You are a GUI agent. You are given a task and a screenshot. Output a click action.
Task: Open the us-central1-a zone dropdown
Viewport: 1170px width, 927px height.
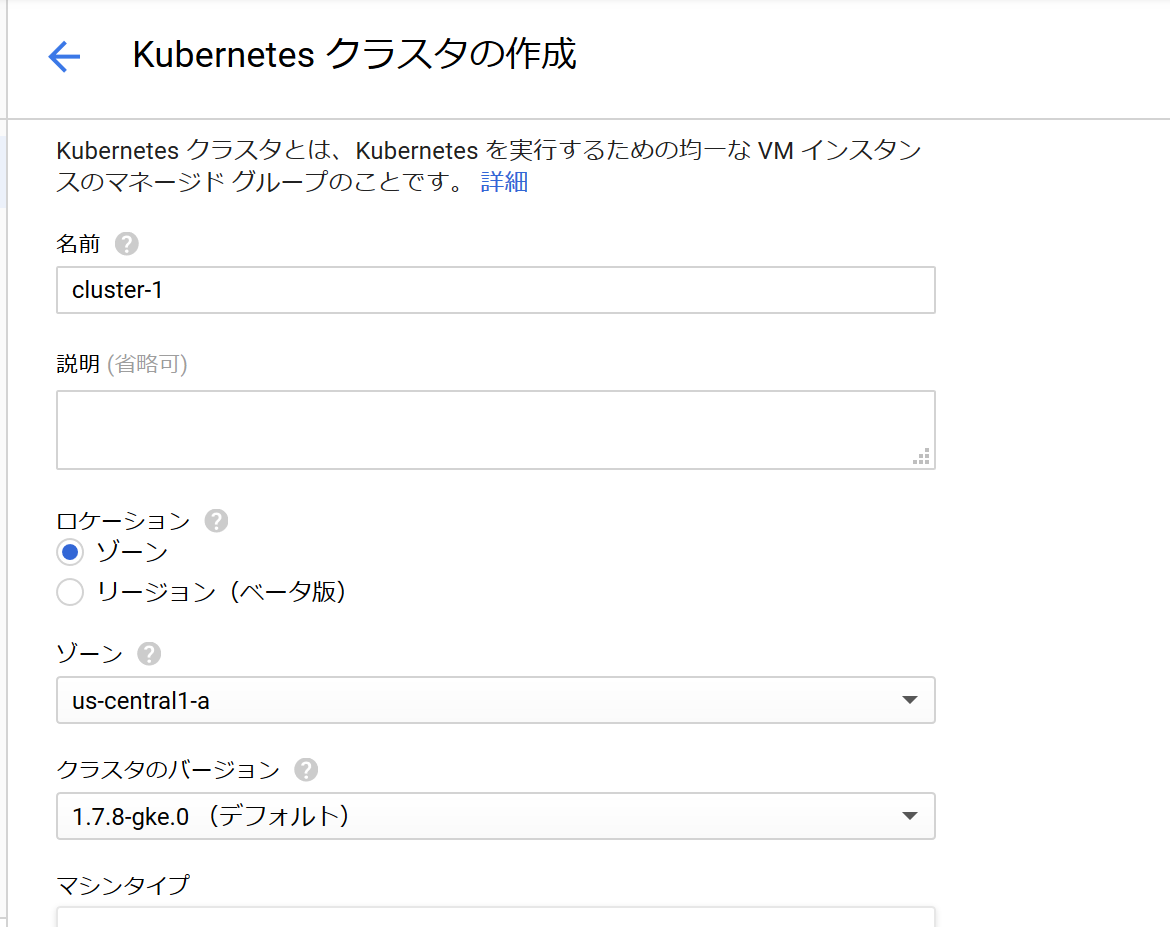tap(497, 700)
